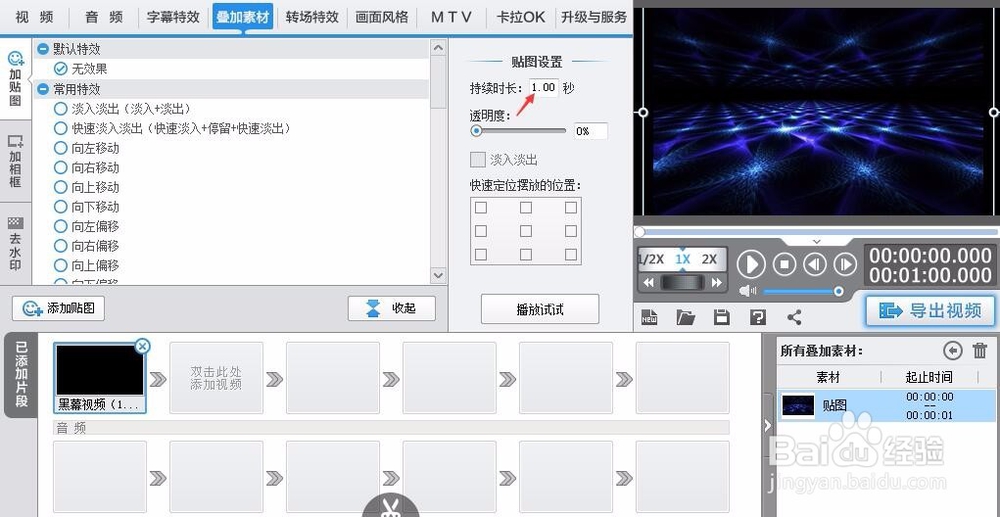Screen dimensions: 1000x517
Task: Select 加贴图 side panel icon
Action: tap(15, 79)
